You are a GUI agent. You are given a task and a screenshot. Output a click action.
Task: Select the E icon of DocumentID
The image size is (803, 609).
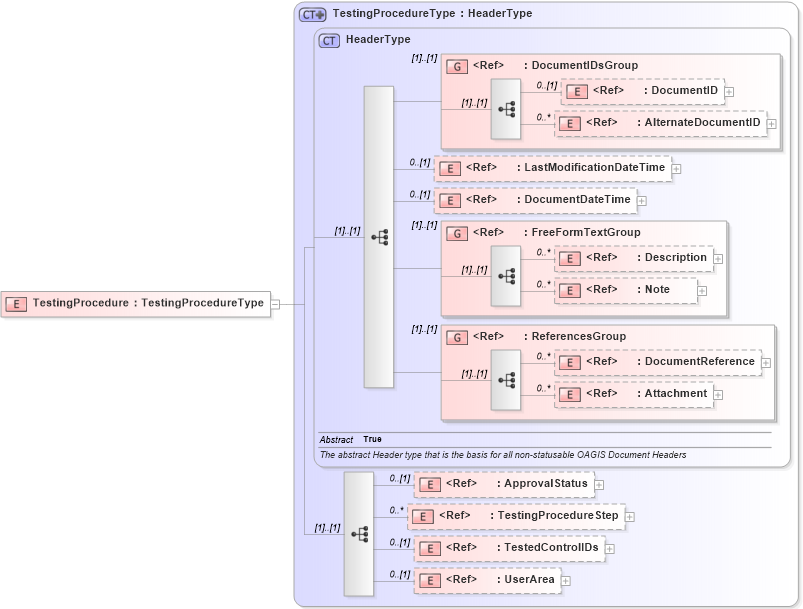[x=577, y=91]
